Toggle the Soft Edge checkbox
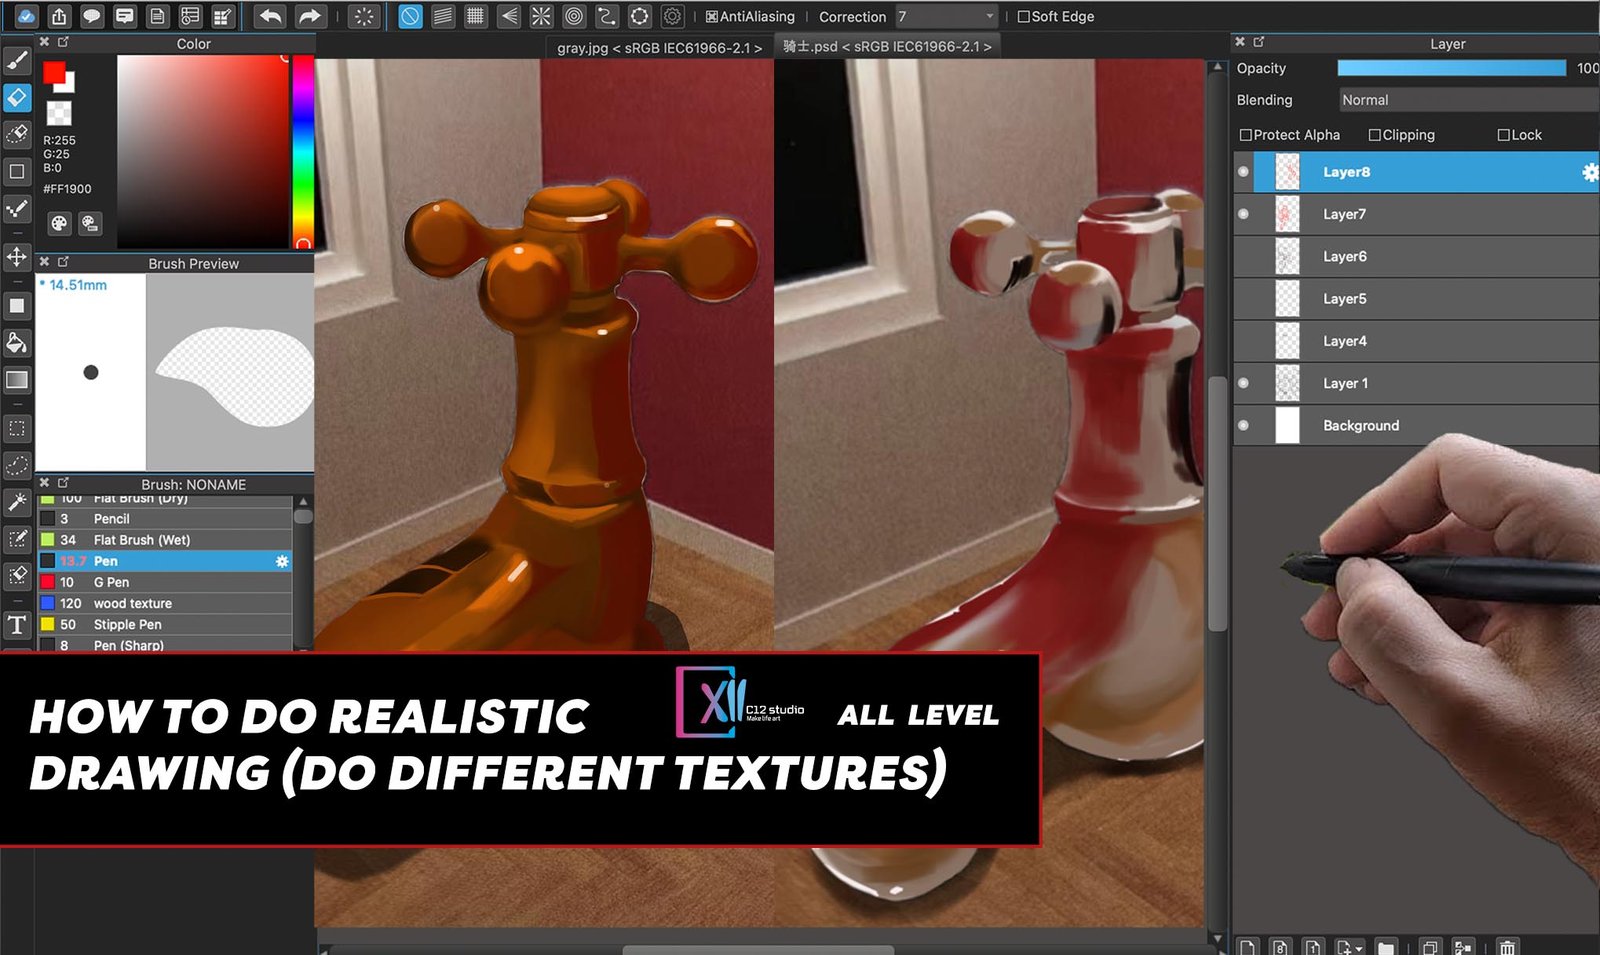 point(1023,16)
